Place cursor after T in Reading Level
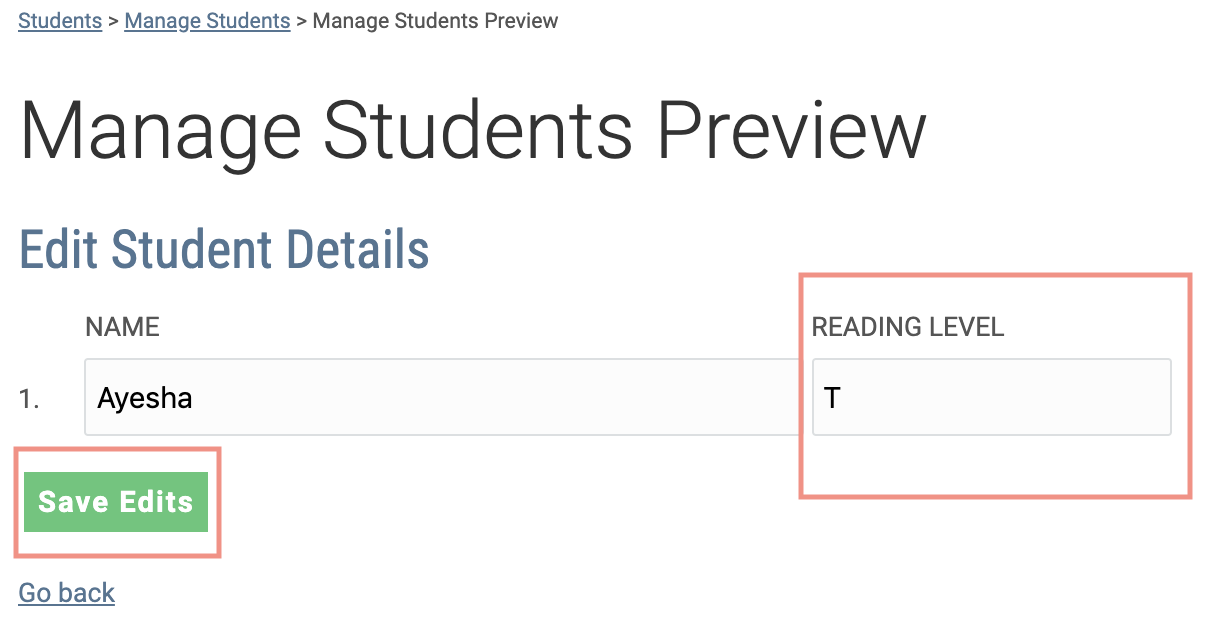The image size is (1226, 642). click(x=843, y=398)
